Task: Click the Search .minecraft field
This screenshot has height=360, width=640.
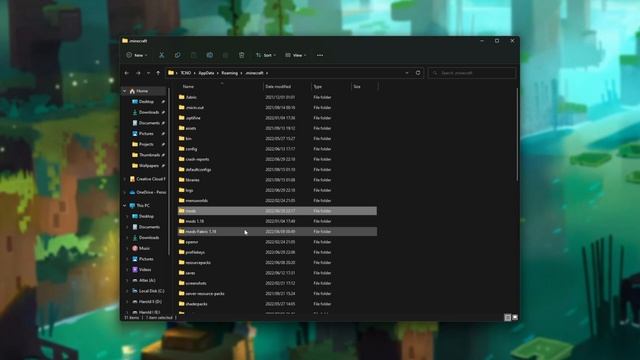Action: (x=472, y=73)
